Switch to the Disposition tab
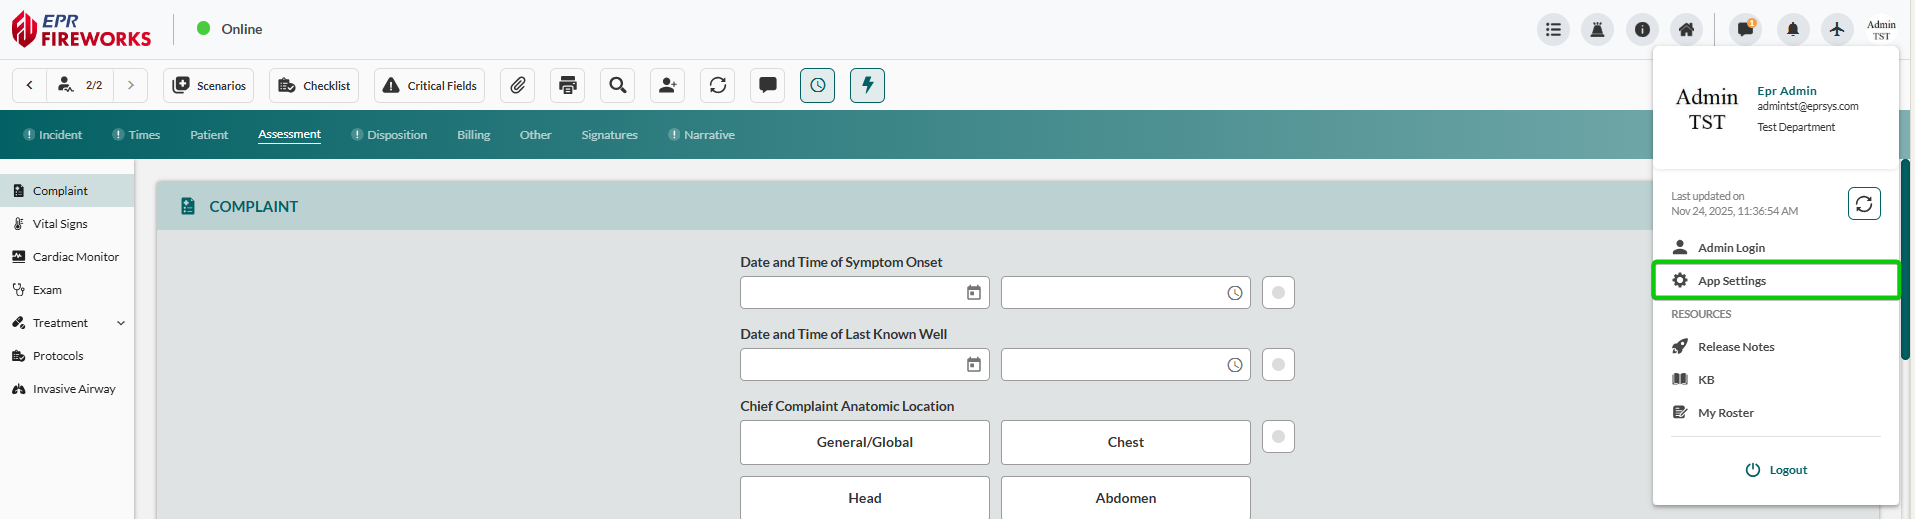Viewport: 1915px width, 519px height. point(389,135)
